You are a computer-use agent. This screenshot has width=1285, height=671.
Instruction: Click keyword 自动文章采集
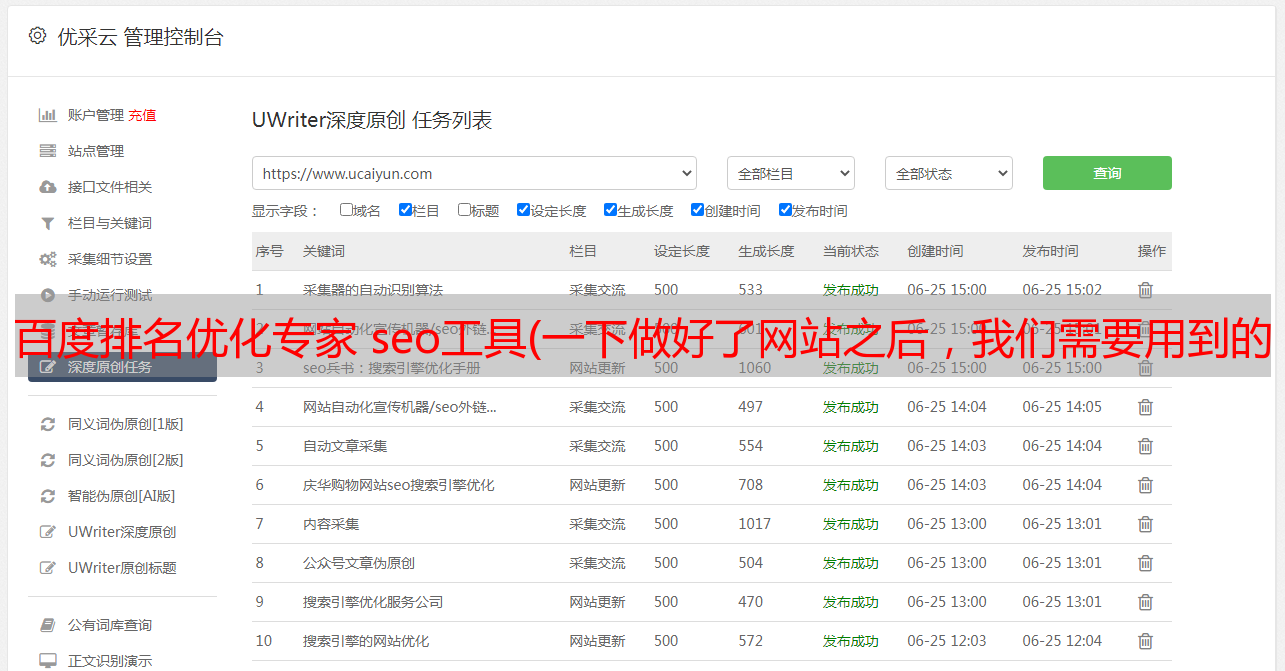[x=345, y=446]
